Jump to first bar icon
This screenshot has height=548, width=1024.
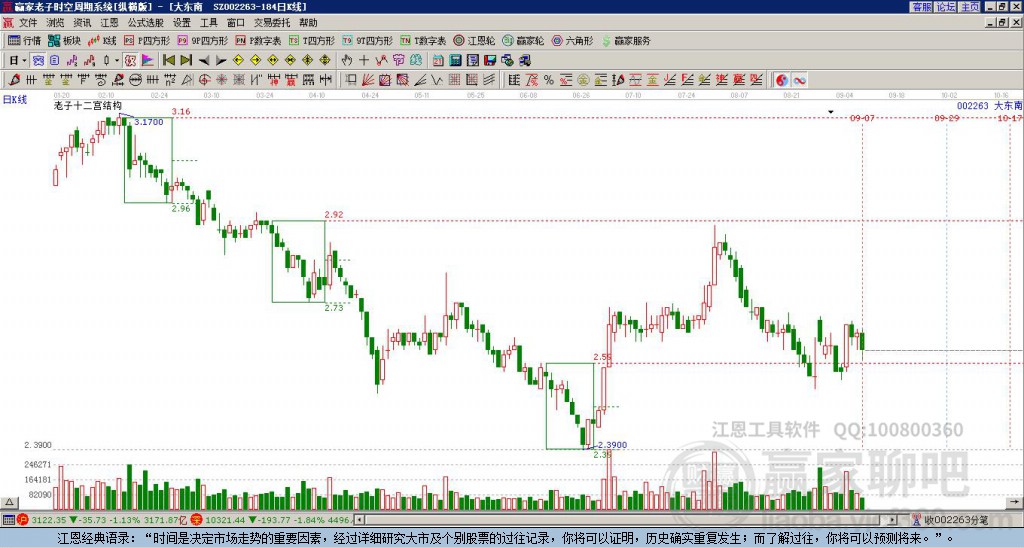[x=168, y=61]
